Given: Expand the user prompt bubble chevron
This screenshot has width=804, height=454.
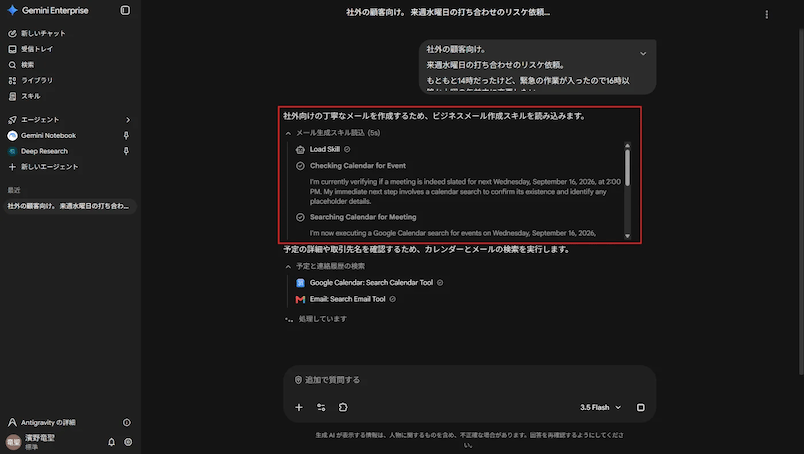Looking at the screenshot, I should point(643,54).
